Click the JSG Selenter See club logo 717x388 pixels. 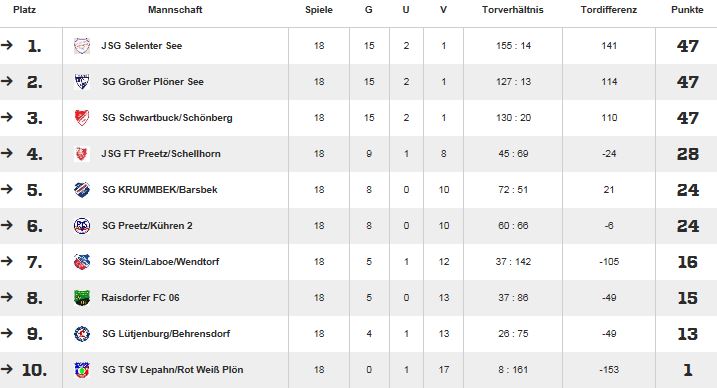(82, 46)
